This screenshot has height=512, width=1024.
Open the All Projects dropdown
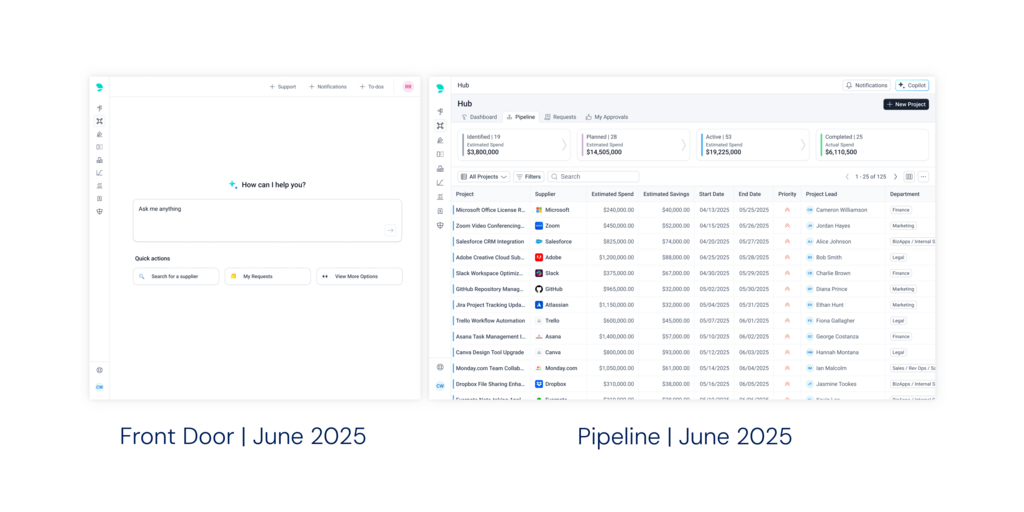click(483, 177)
